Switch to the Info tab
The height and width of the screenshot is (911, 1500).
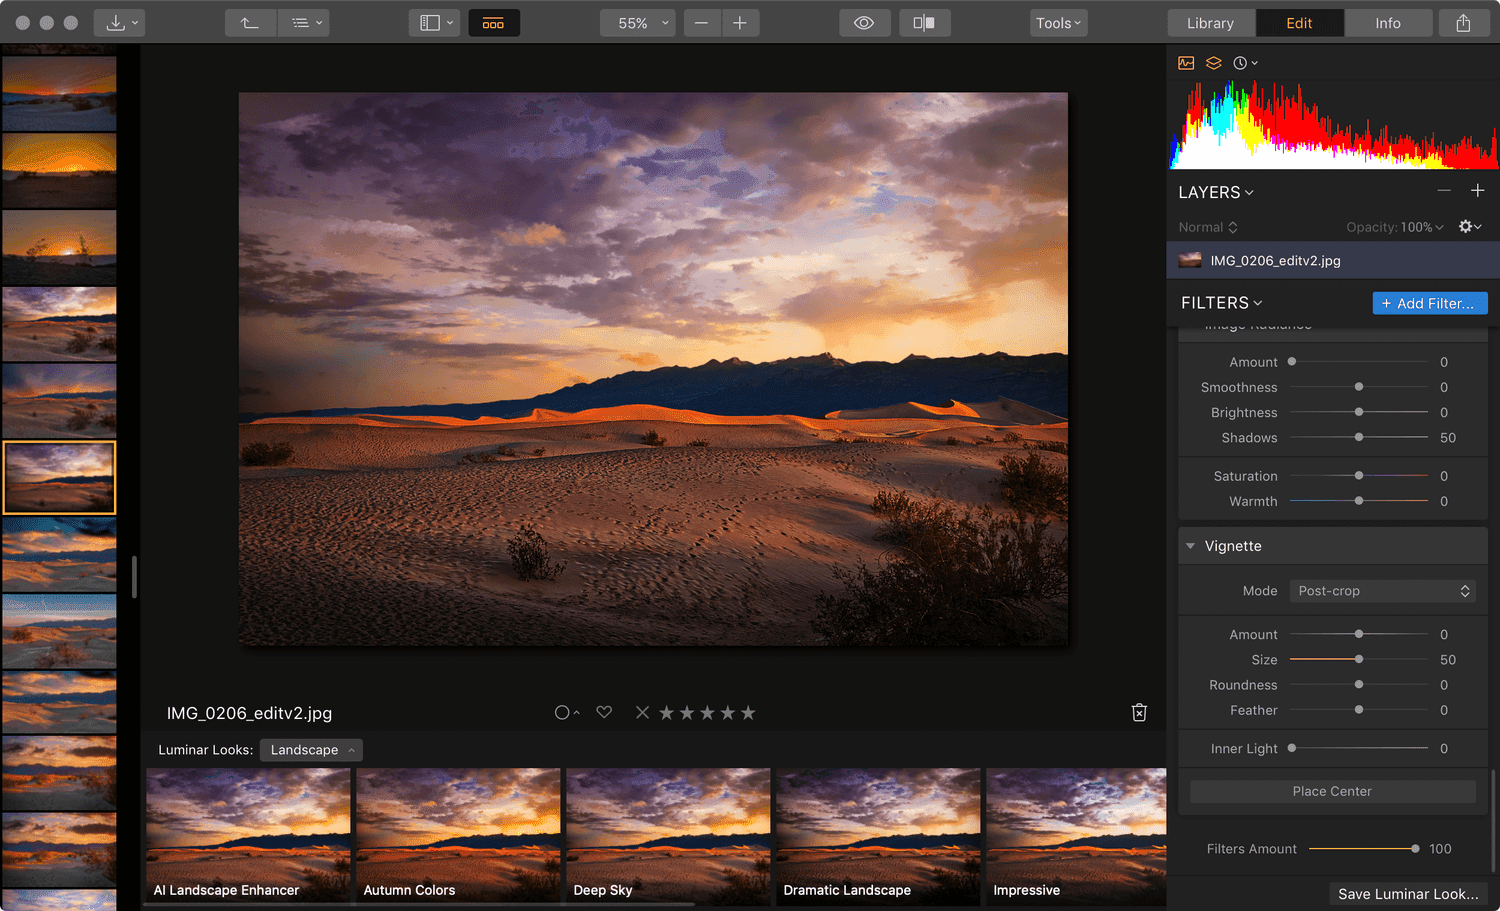[1388, 23]
